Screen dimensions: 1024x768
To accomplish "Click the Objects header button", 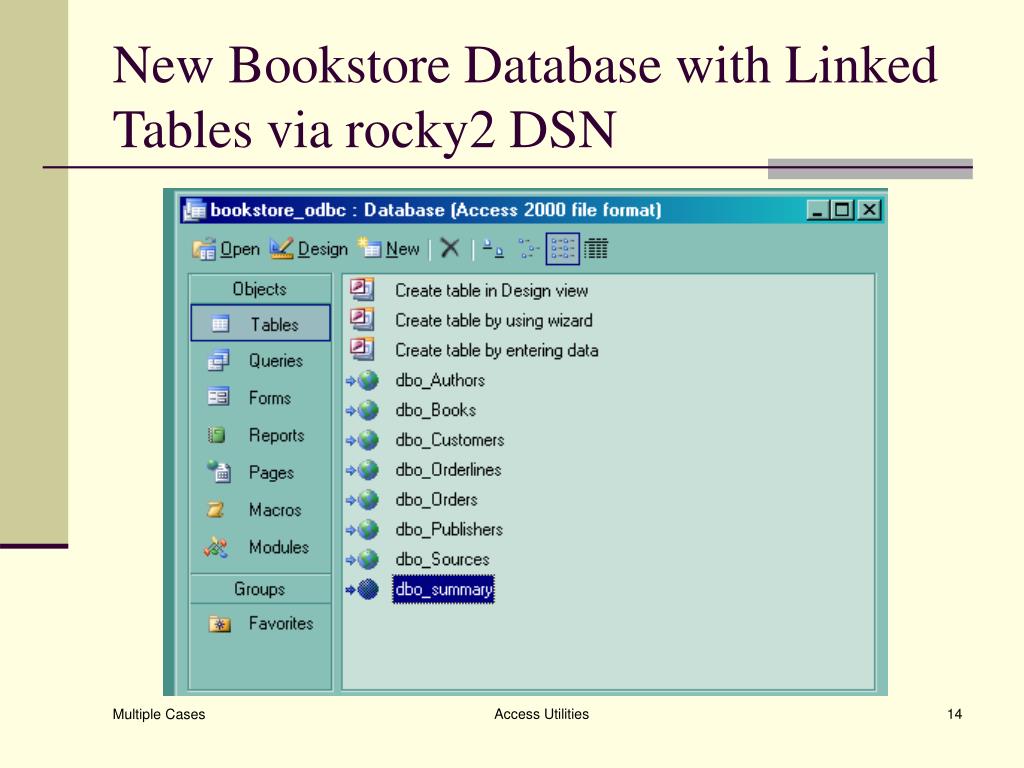I will [x=260, y=289].
